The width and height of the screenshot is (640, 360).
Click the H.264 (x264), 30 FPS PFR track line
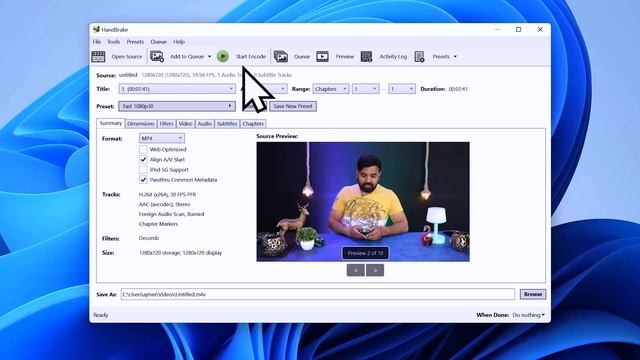click(x=167, y=195)
